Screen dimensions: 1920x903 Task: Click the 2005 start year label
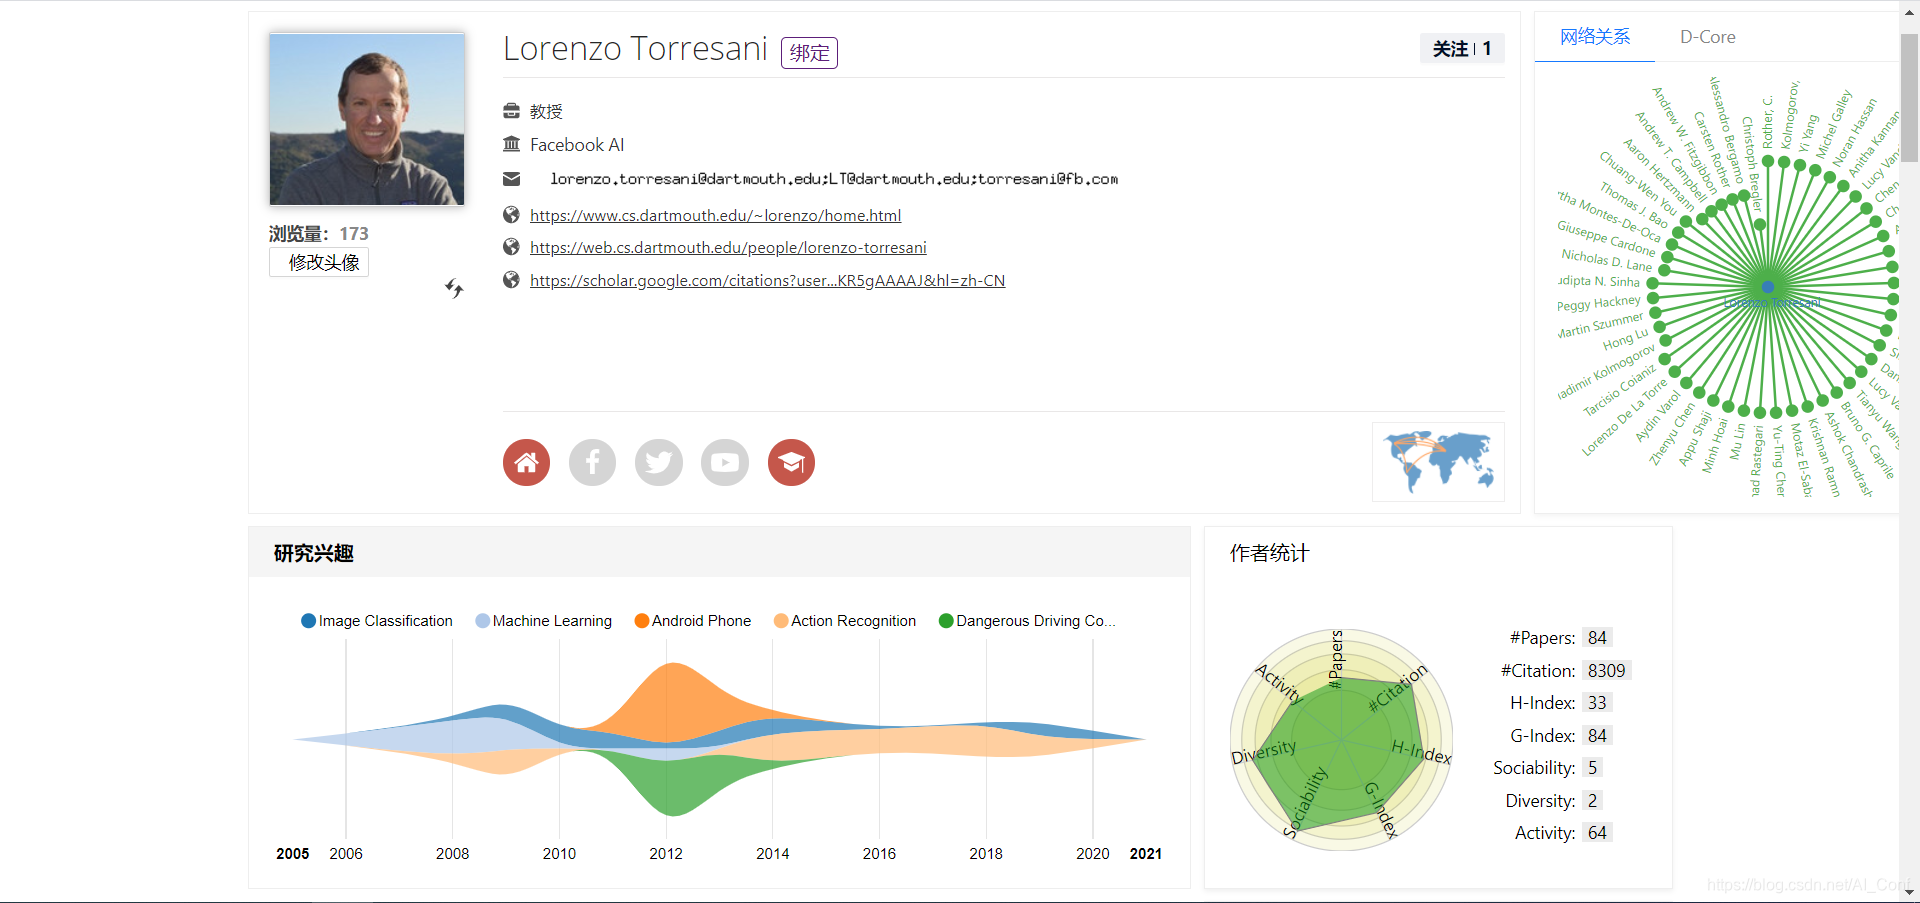point(292,853)
